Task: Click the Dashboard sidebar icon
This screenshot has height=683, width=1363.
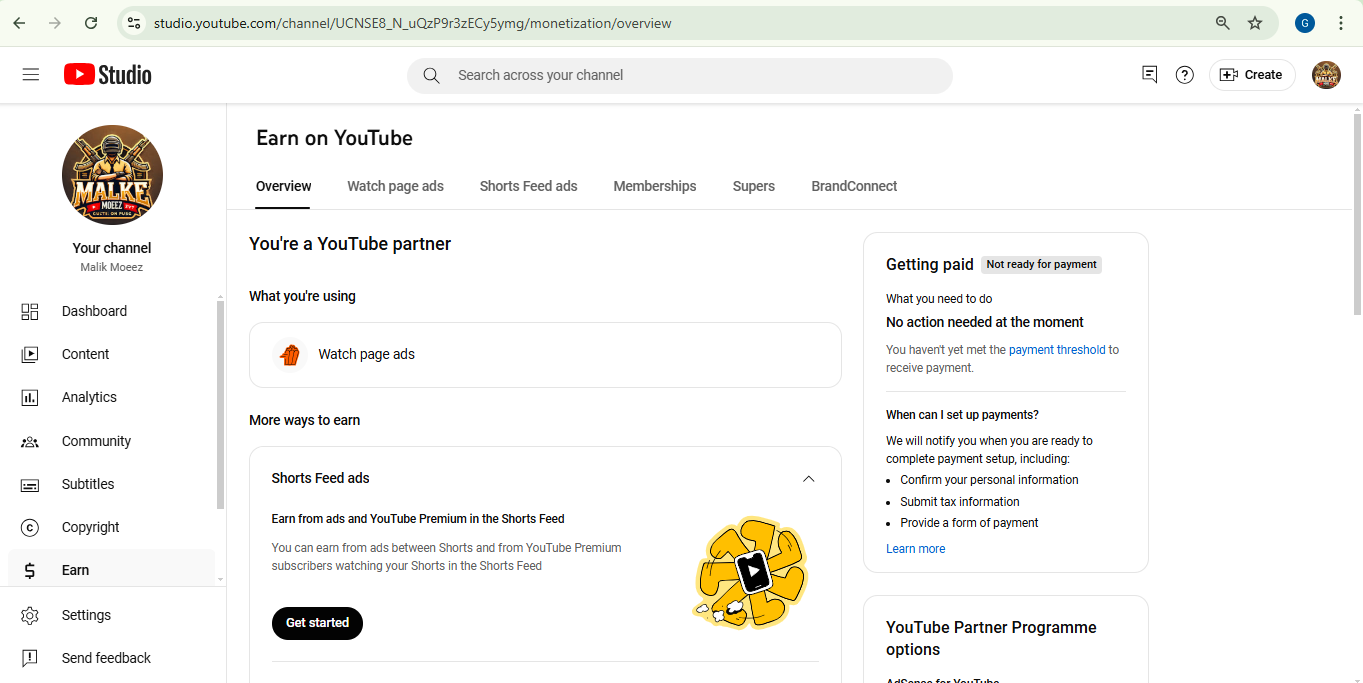Action: 30,311
